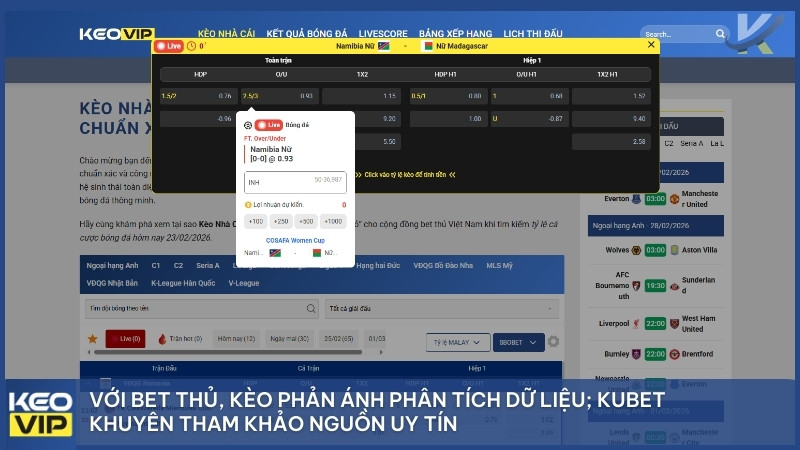Select the C1 league tab
Image resolution: width=800 pixels, height=450 pixels.
coord(156,266)
